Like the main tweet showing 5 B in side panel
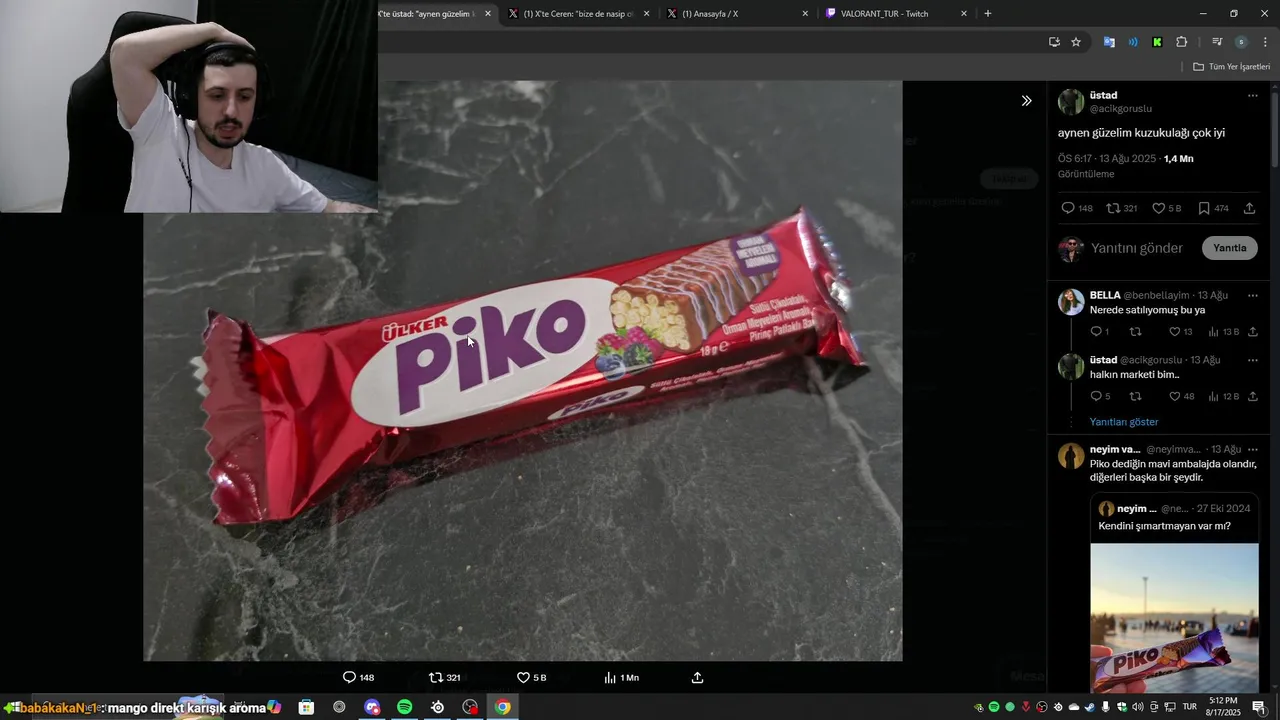This screenshot has width=1280, height=720. pos(1167,208)
